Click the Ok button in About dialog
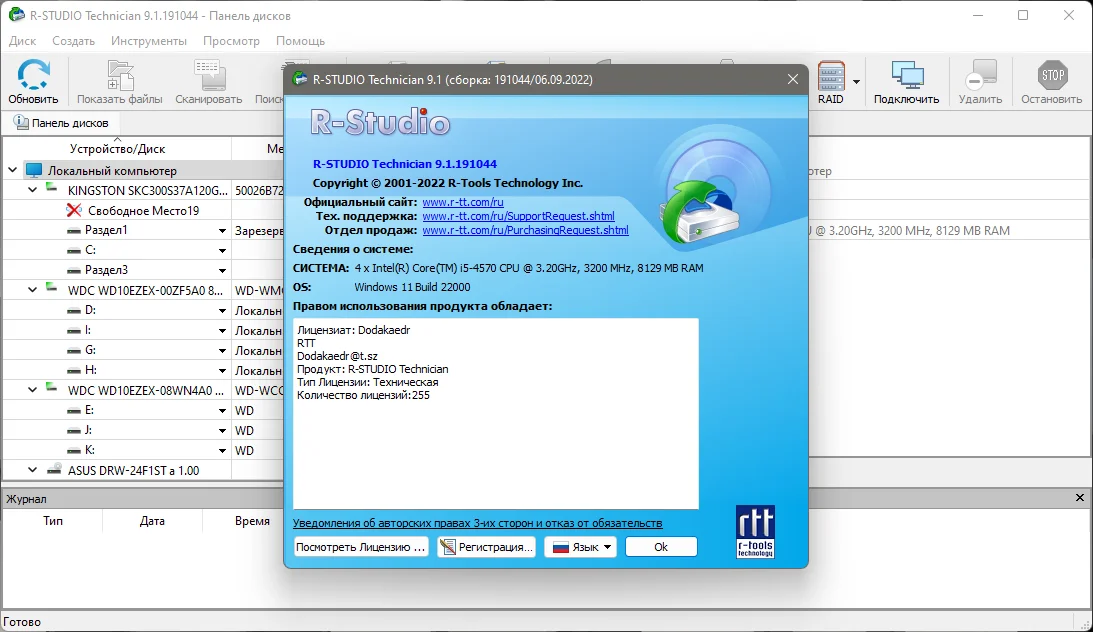Viewport: 1093px width, 632px height. [x=661, y=547]
